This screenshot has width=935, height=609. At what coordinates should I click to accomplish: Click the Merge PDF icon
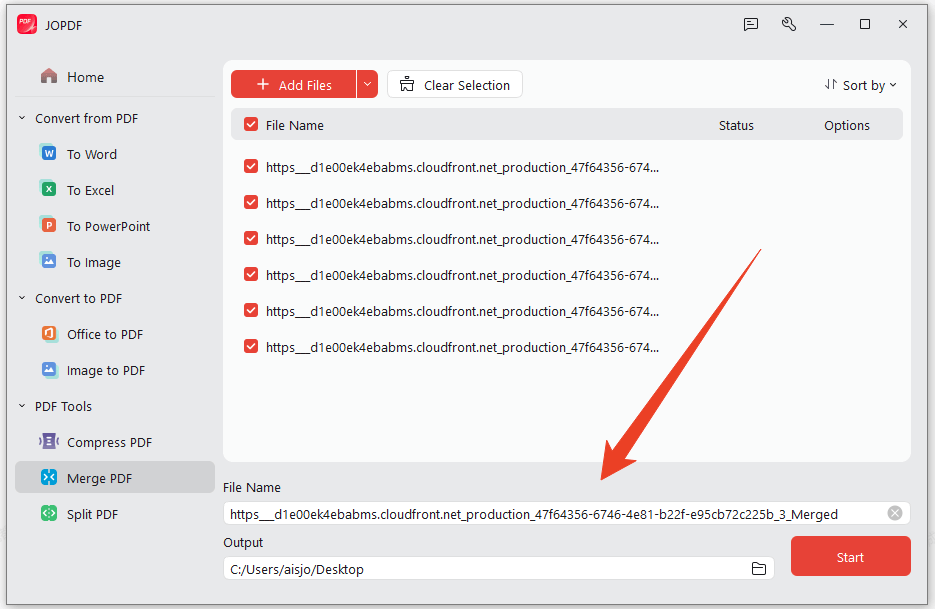(x=49, y=477)
